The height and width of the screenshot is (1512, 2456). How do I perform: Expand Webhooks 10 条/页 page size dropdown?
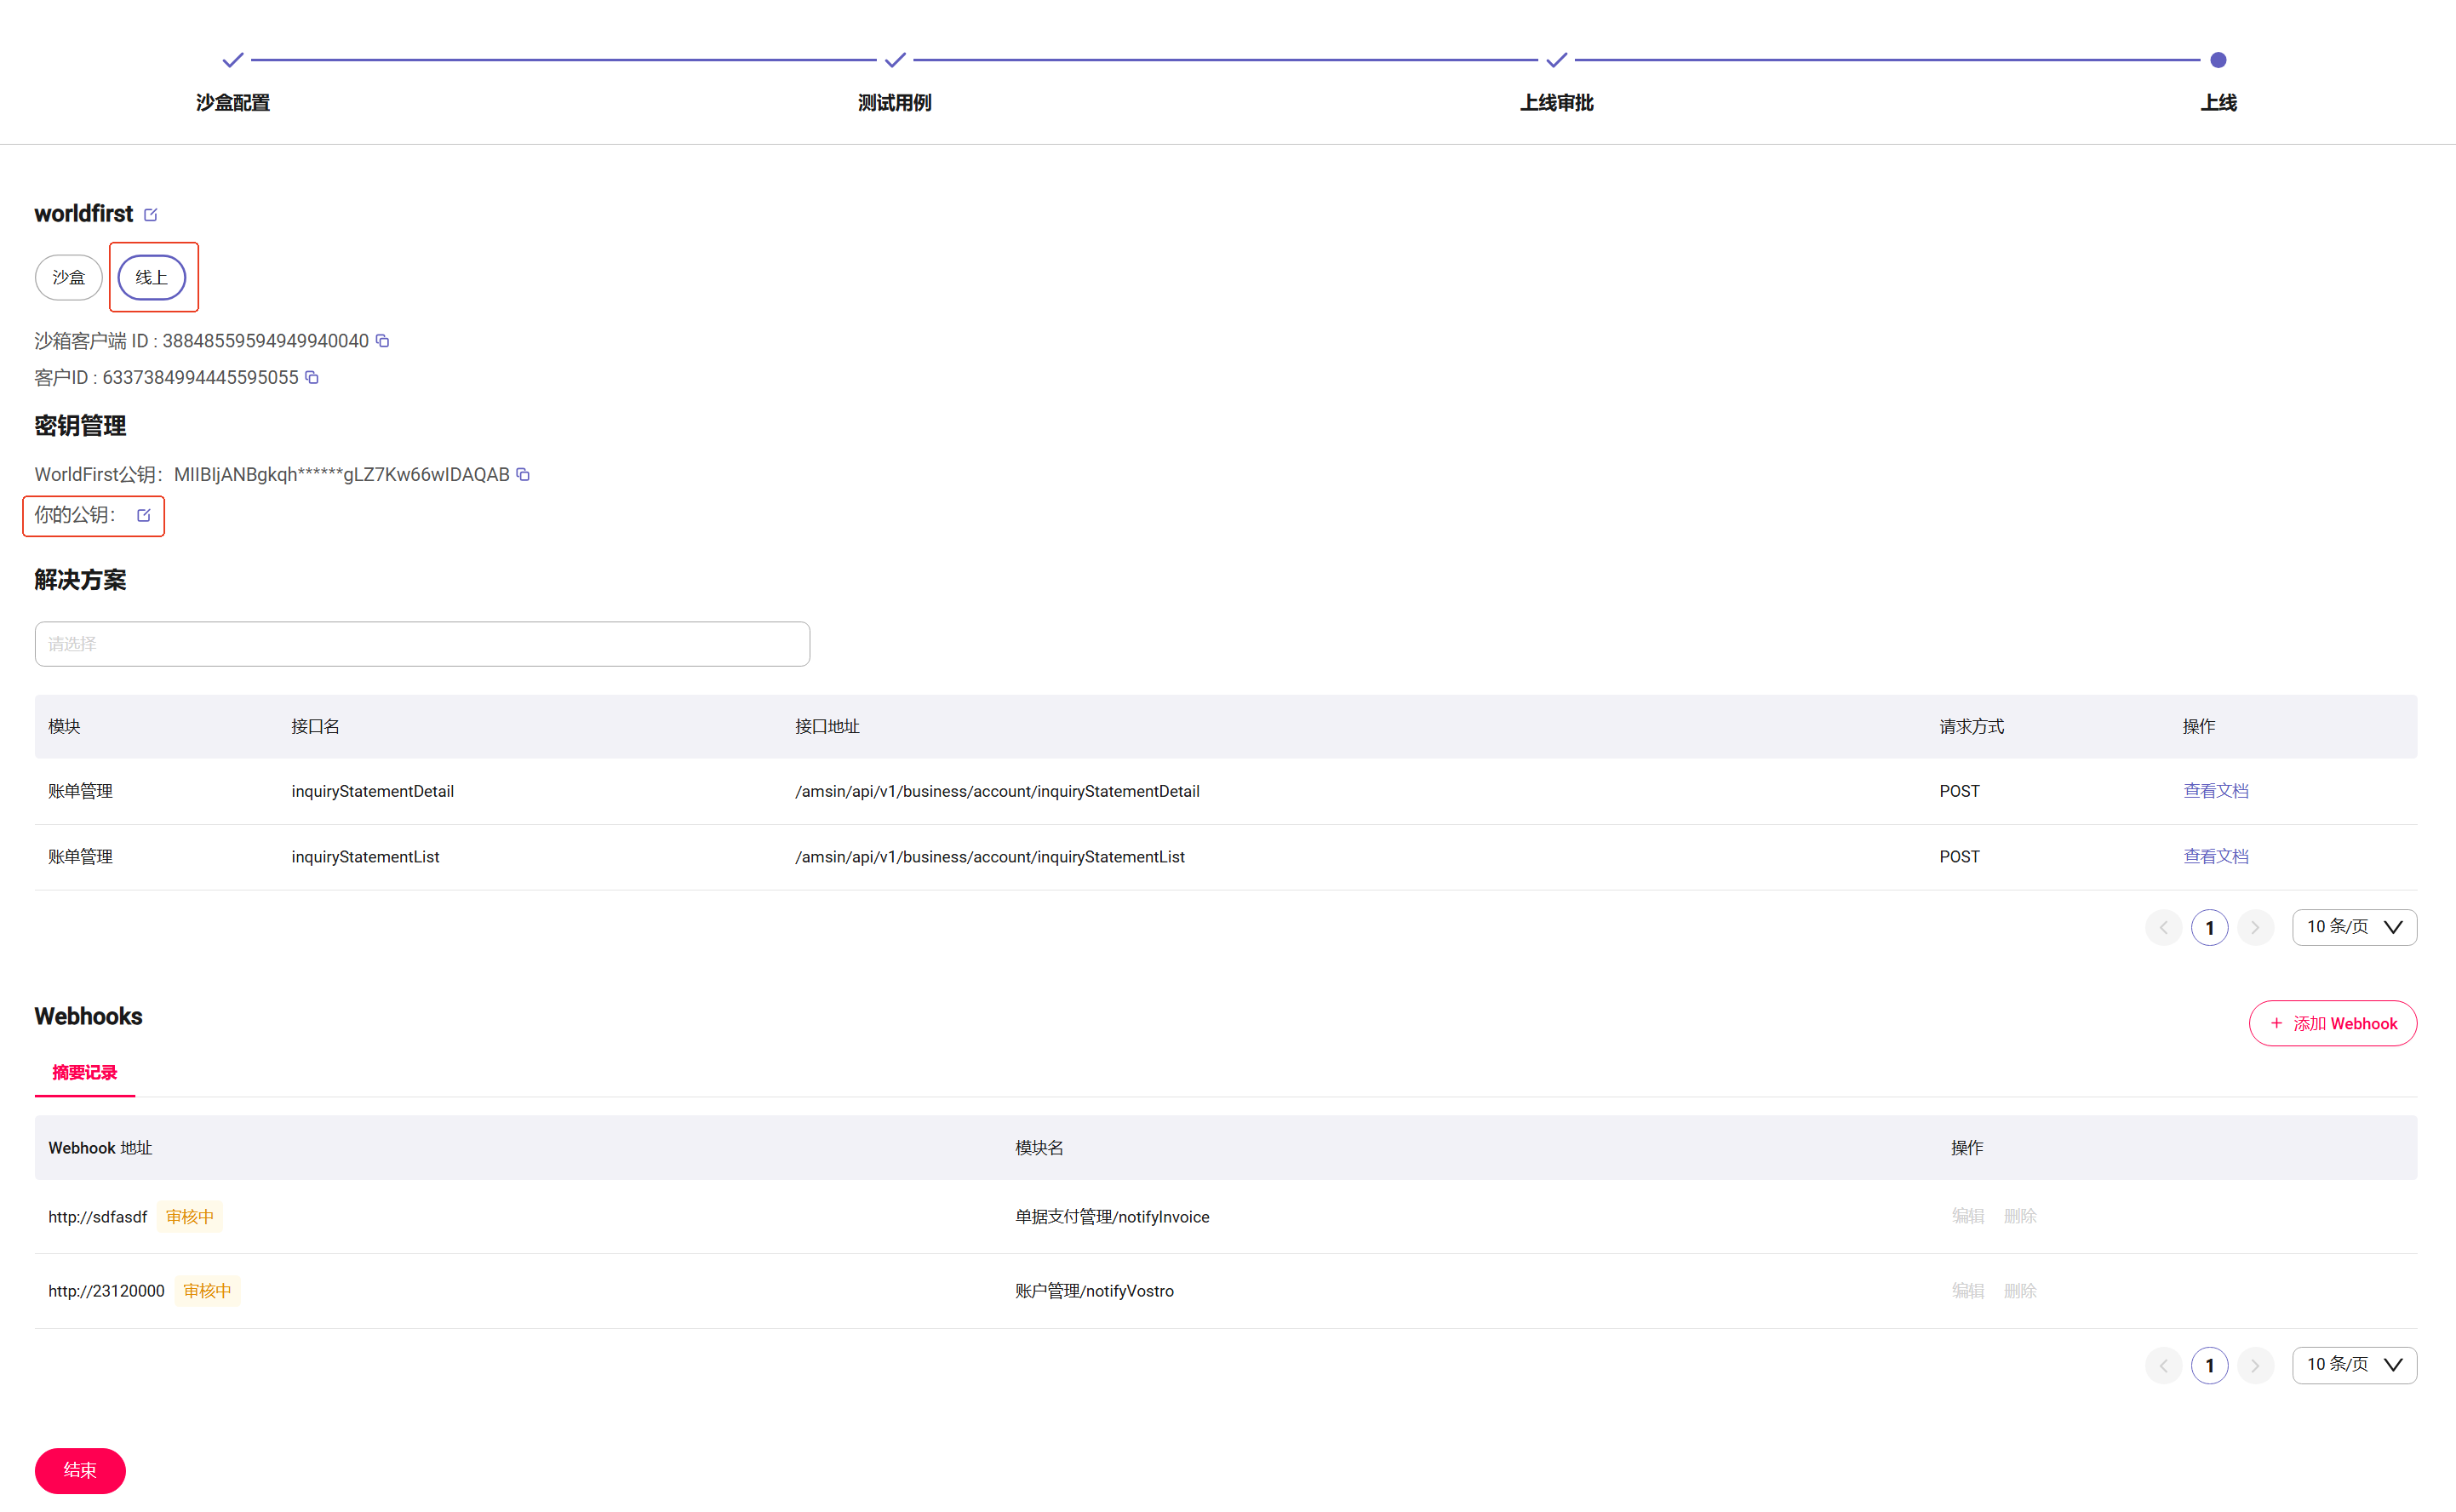(x=2353, y=1365)
